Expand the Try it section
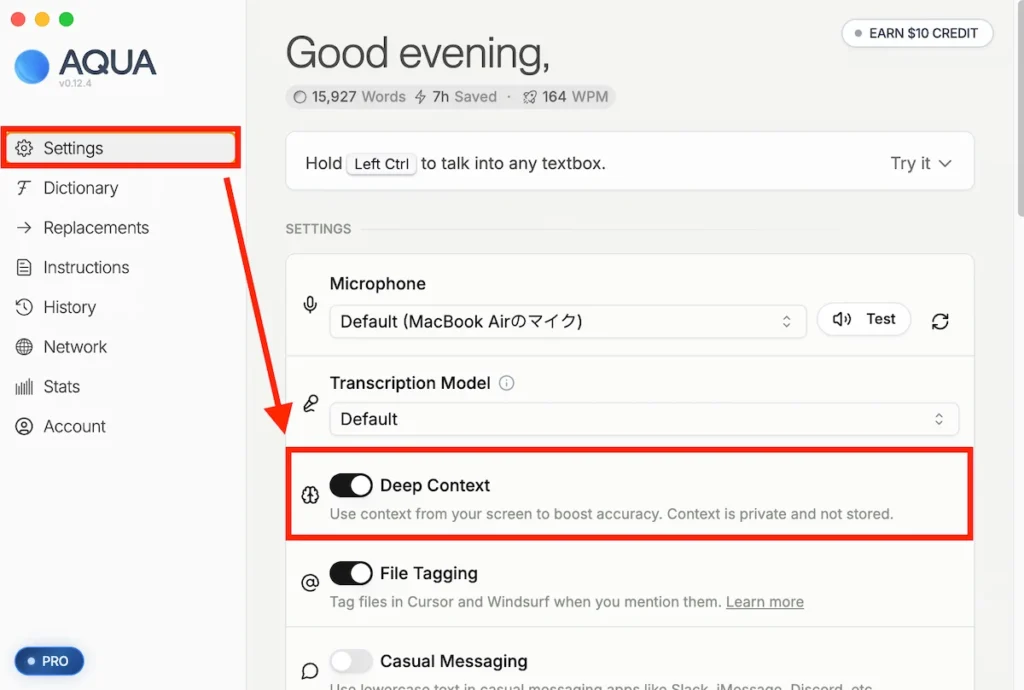The height and width of the screenshot is (690, 1024). 920,163
